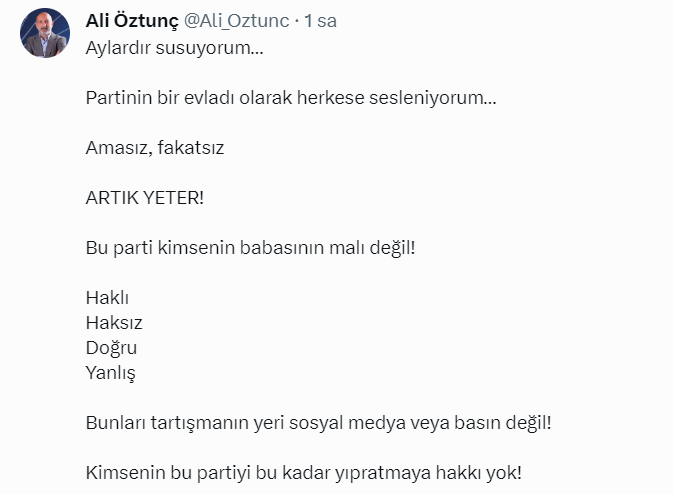This screenshot has height=494, width=673.
Task: Click the text 'Amasız, fakatsız'
Action: coord(155,148)
